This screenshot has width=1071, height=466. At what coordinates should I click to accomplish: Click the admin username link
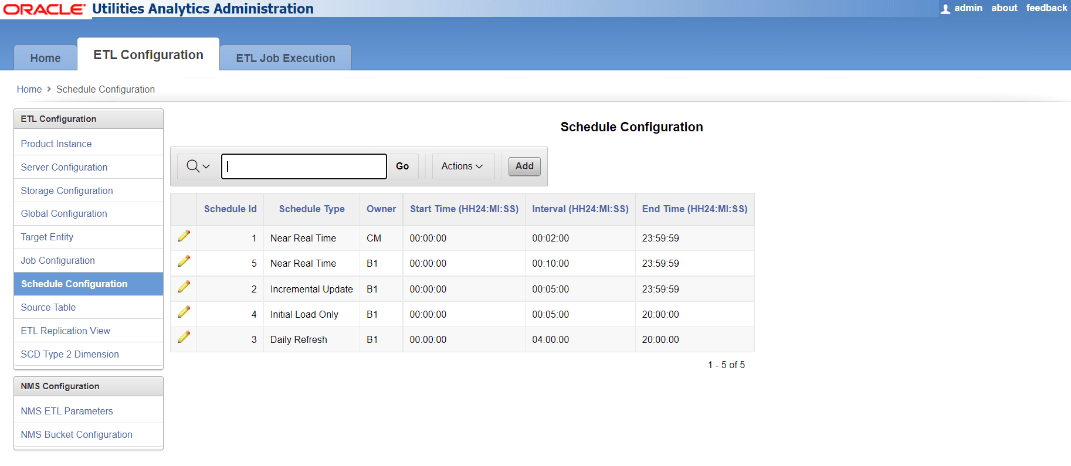point(969,8)
